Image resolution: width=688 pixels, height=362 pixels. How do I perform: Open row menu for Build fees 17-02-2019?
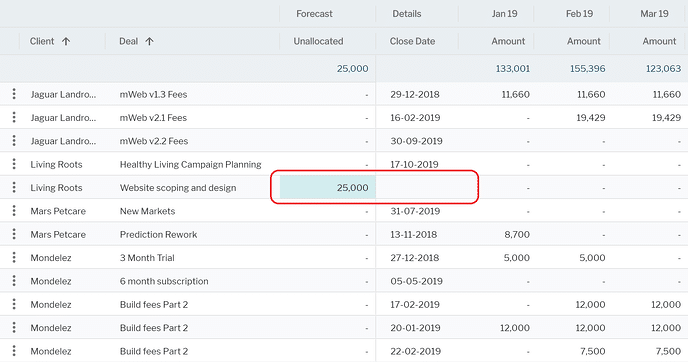coord(14,304)
